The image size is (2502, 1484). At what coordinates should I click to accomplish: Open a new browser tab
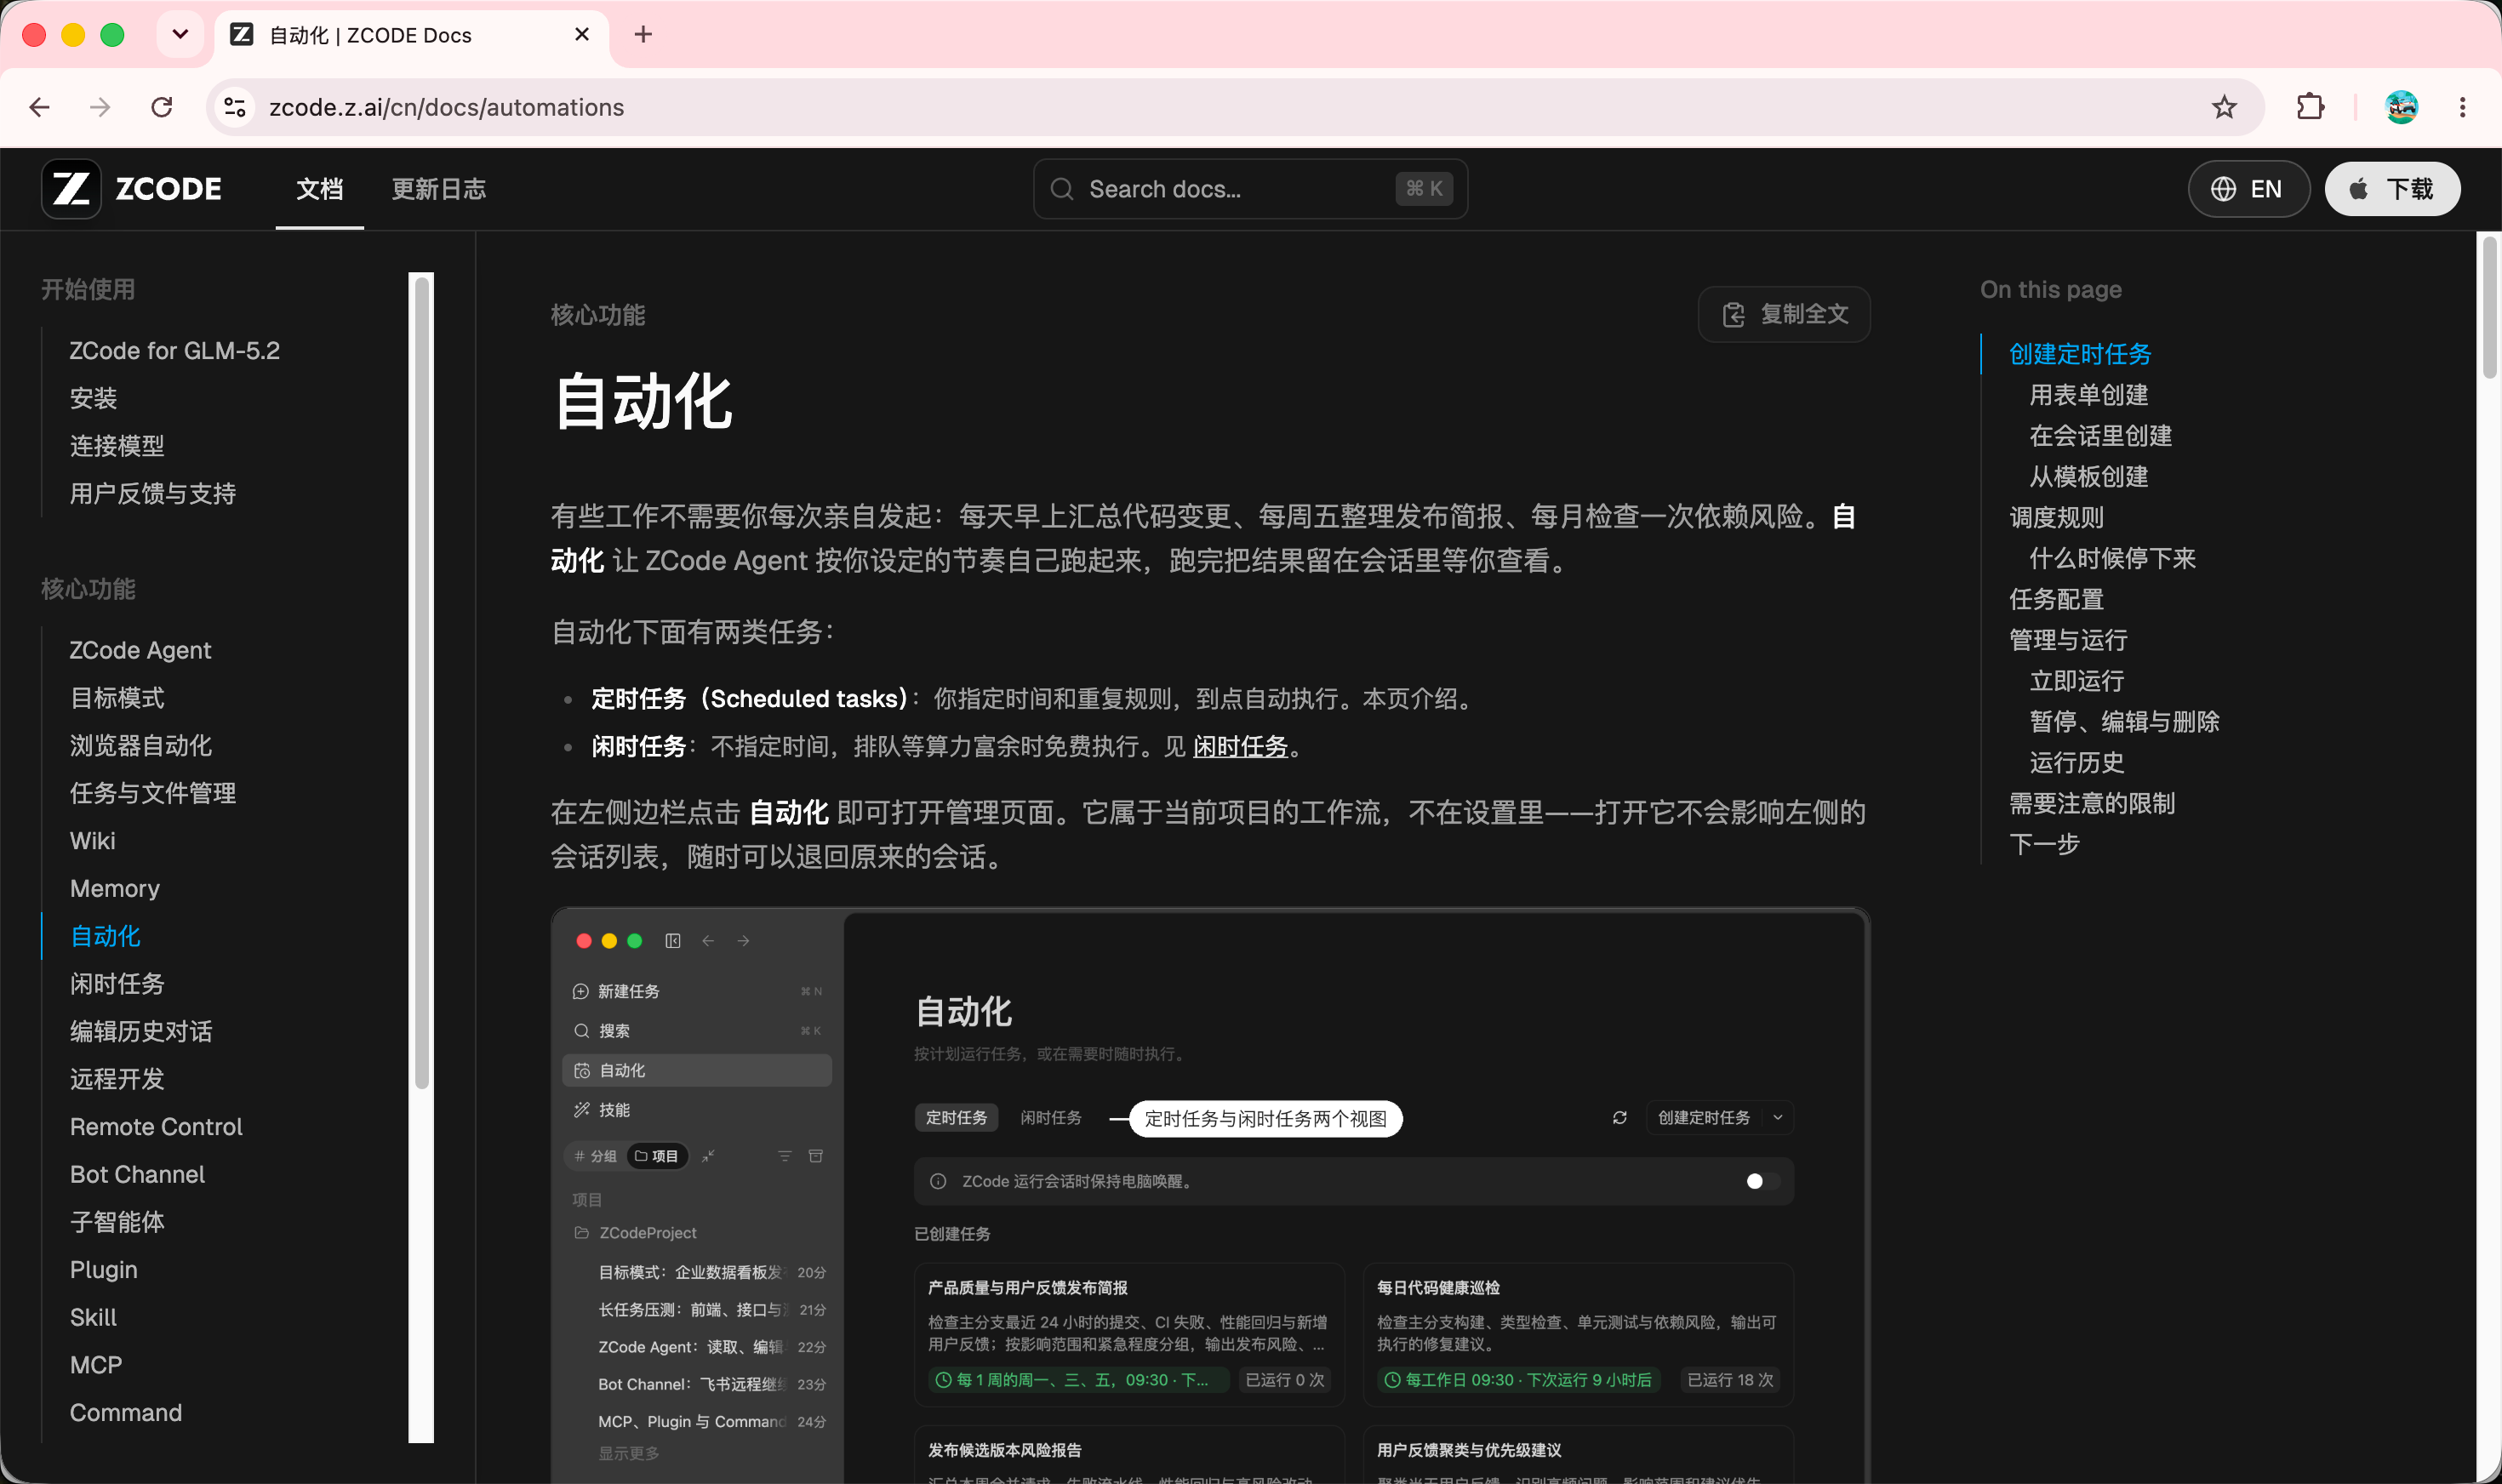[x=643, y=35]
